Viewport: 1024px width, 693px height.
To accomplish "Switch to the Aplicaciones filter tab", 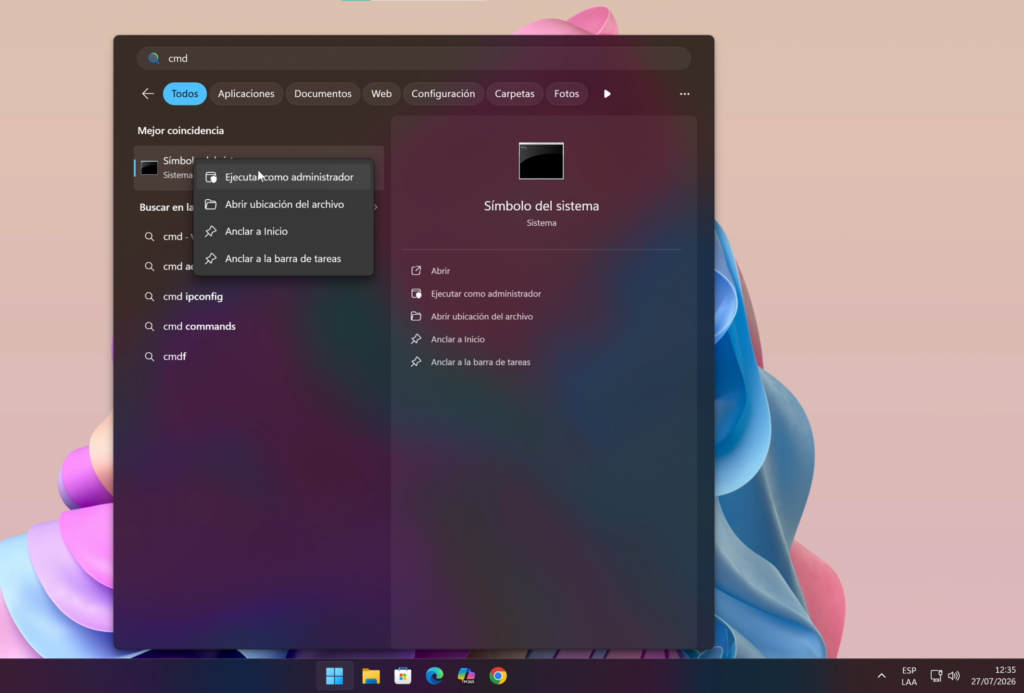I will tap(246, 93).
